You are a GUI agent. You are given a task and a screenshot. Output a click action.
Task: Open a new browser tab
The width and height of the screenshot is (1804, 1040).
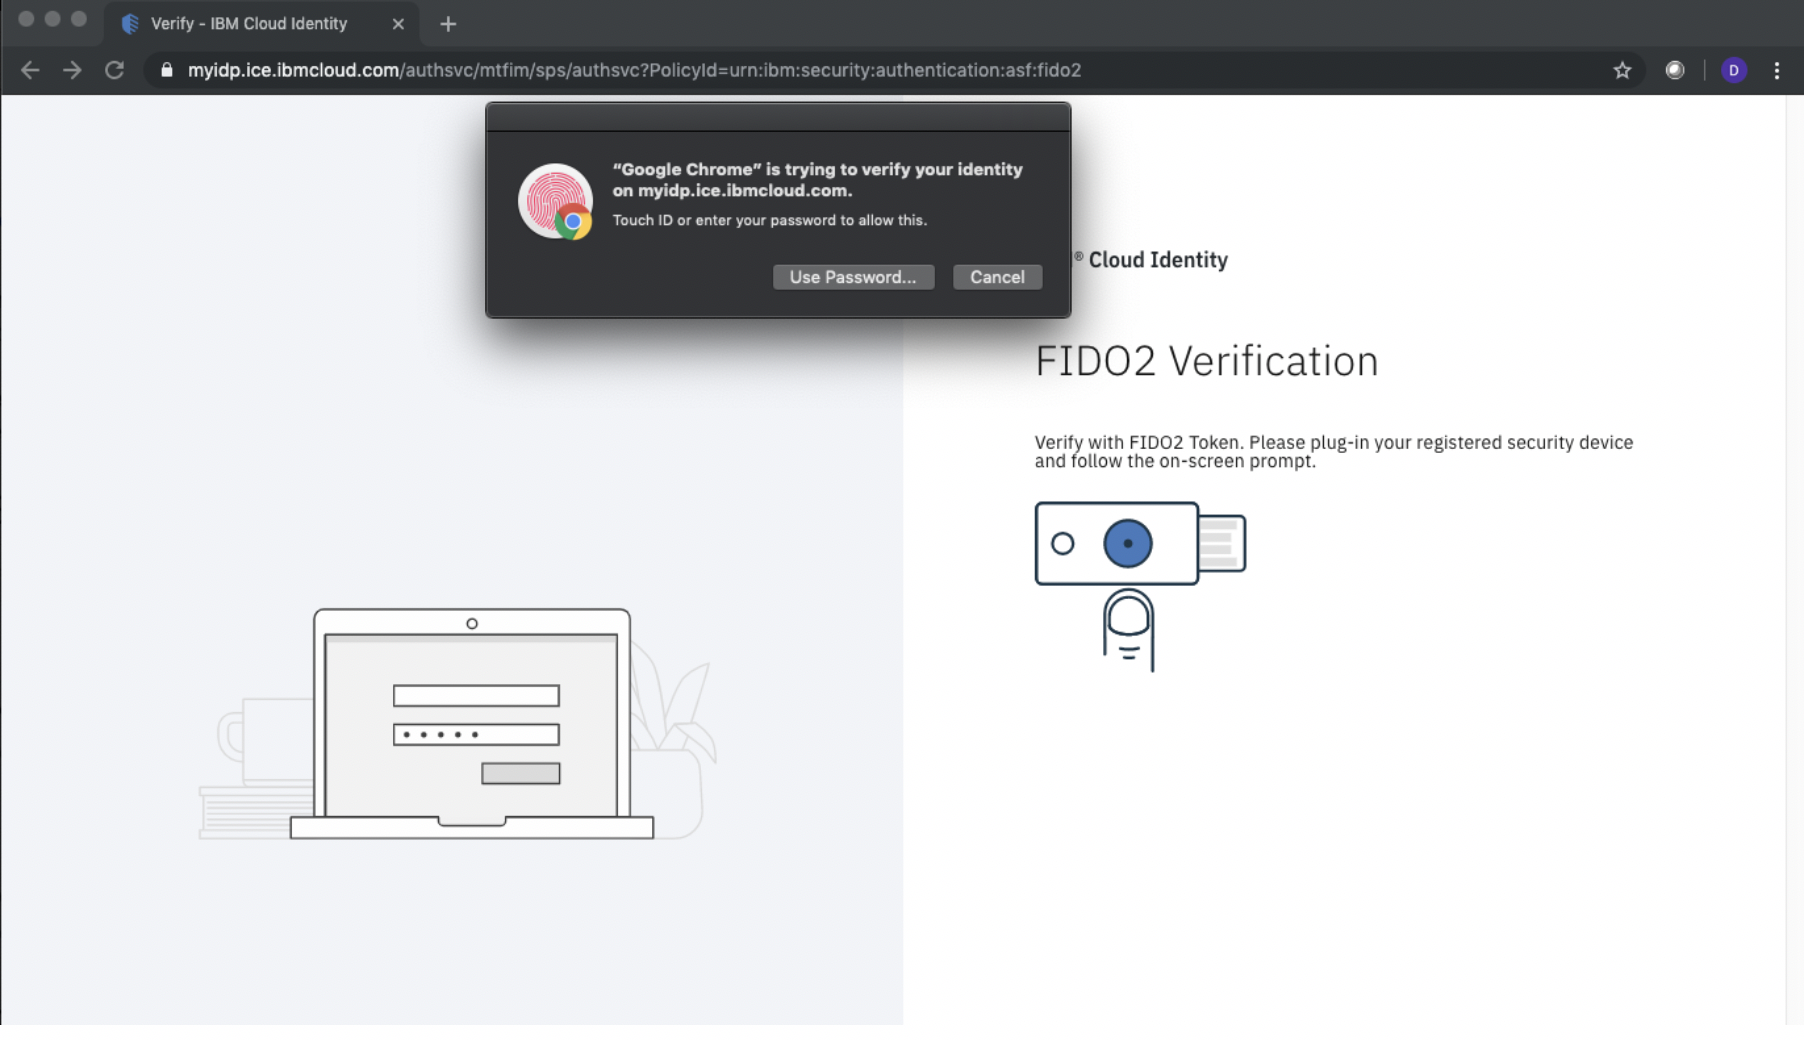click(x=448, y=24)
